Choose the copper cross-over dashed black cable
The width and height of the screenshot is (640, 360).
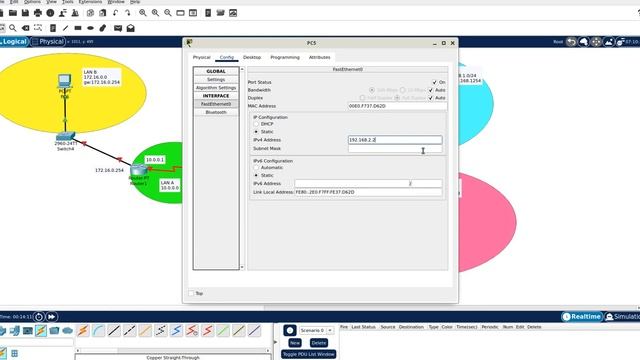pos(129,330)
